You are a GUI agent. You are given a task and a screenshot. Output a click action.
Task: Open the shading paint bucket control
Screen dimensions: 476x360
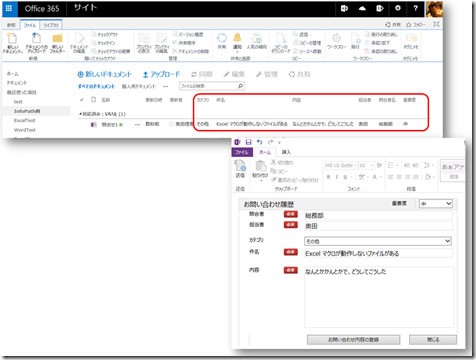point(429,177)
